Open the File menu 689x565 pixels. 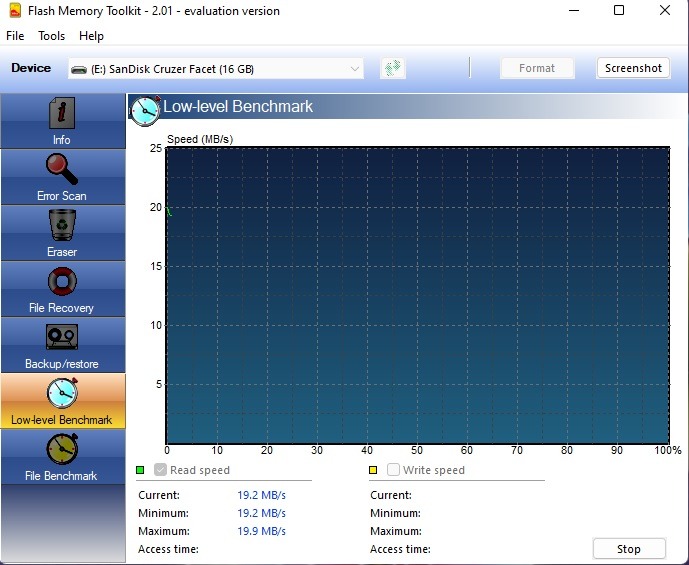tap(15, 36)
